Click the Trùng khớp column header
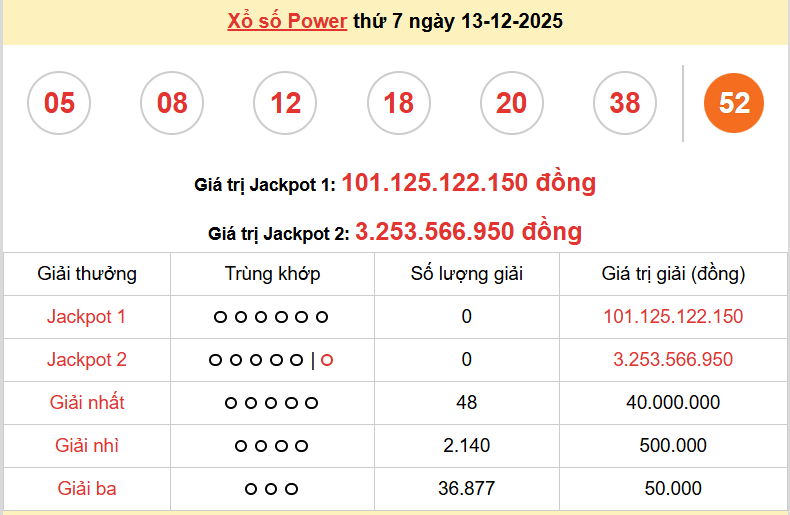The width and height of the screenshot is (790, 515). 272,274
